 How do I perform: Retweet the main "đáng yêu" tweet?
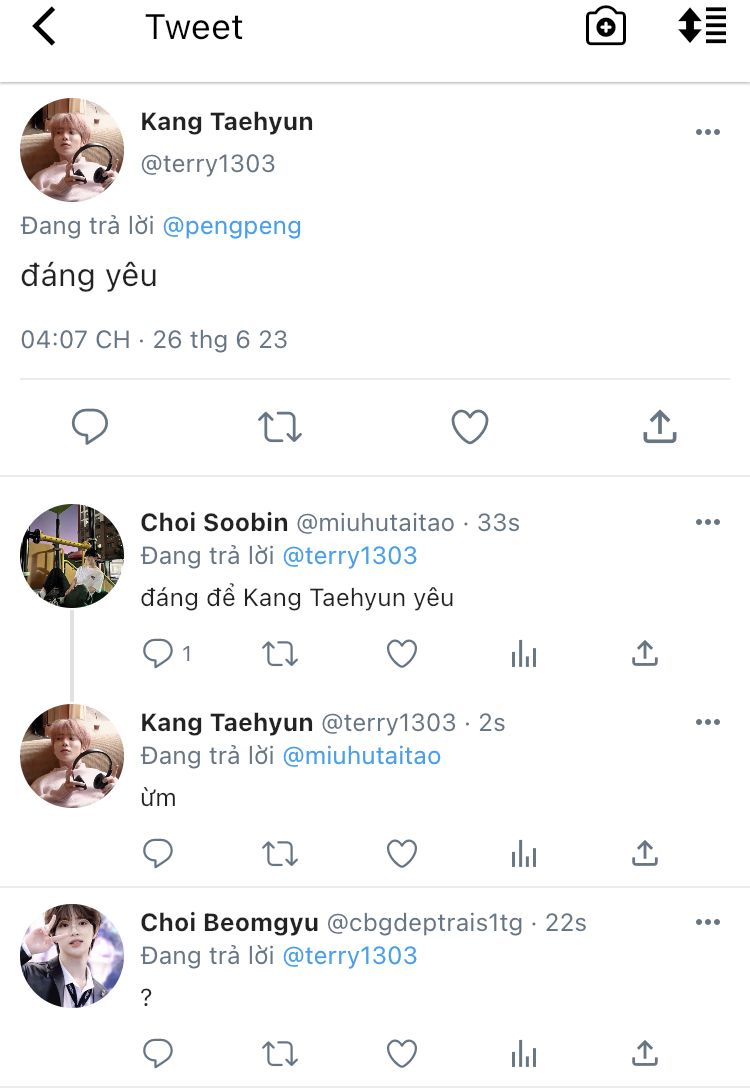[279, 427]
